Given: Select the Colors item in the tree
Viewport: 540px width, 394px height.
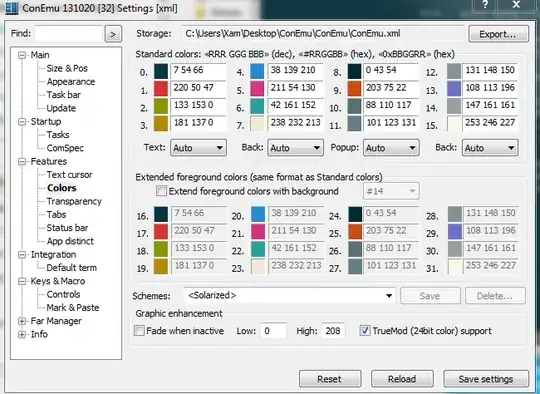Looking at the screenshot, I should coord(62,188).
